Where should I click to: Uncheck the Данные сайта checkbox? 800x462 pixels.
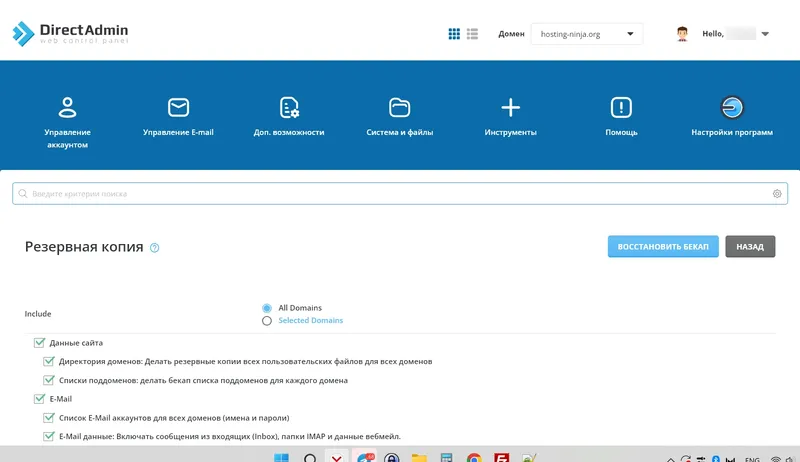click(x=39, y=343)
